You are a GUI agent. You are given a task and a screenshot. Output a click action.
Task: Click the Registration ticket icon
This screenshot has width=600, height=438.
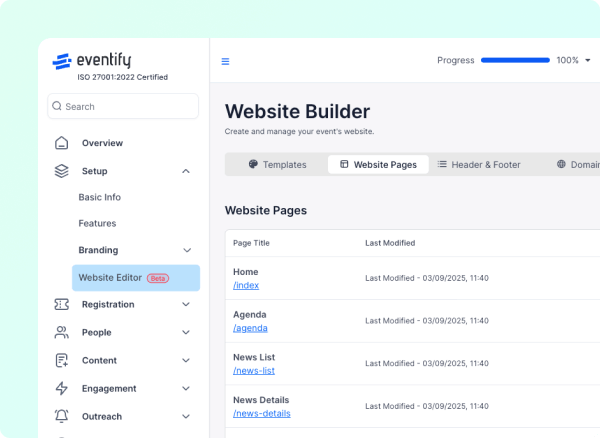click(62, 304)
